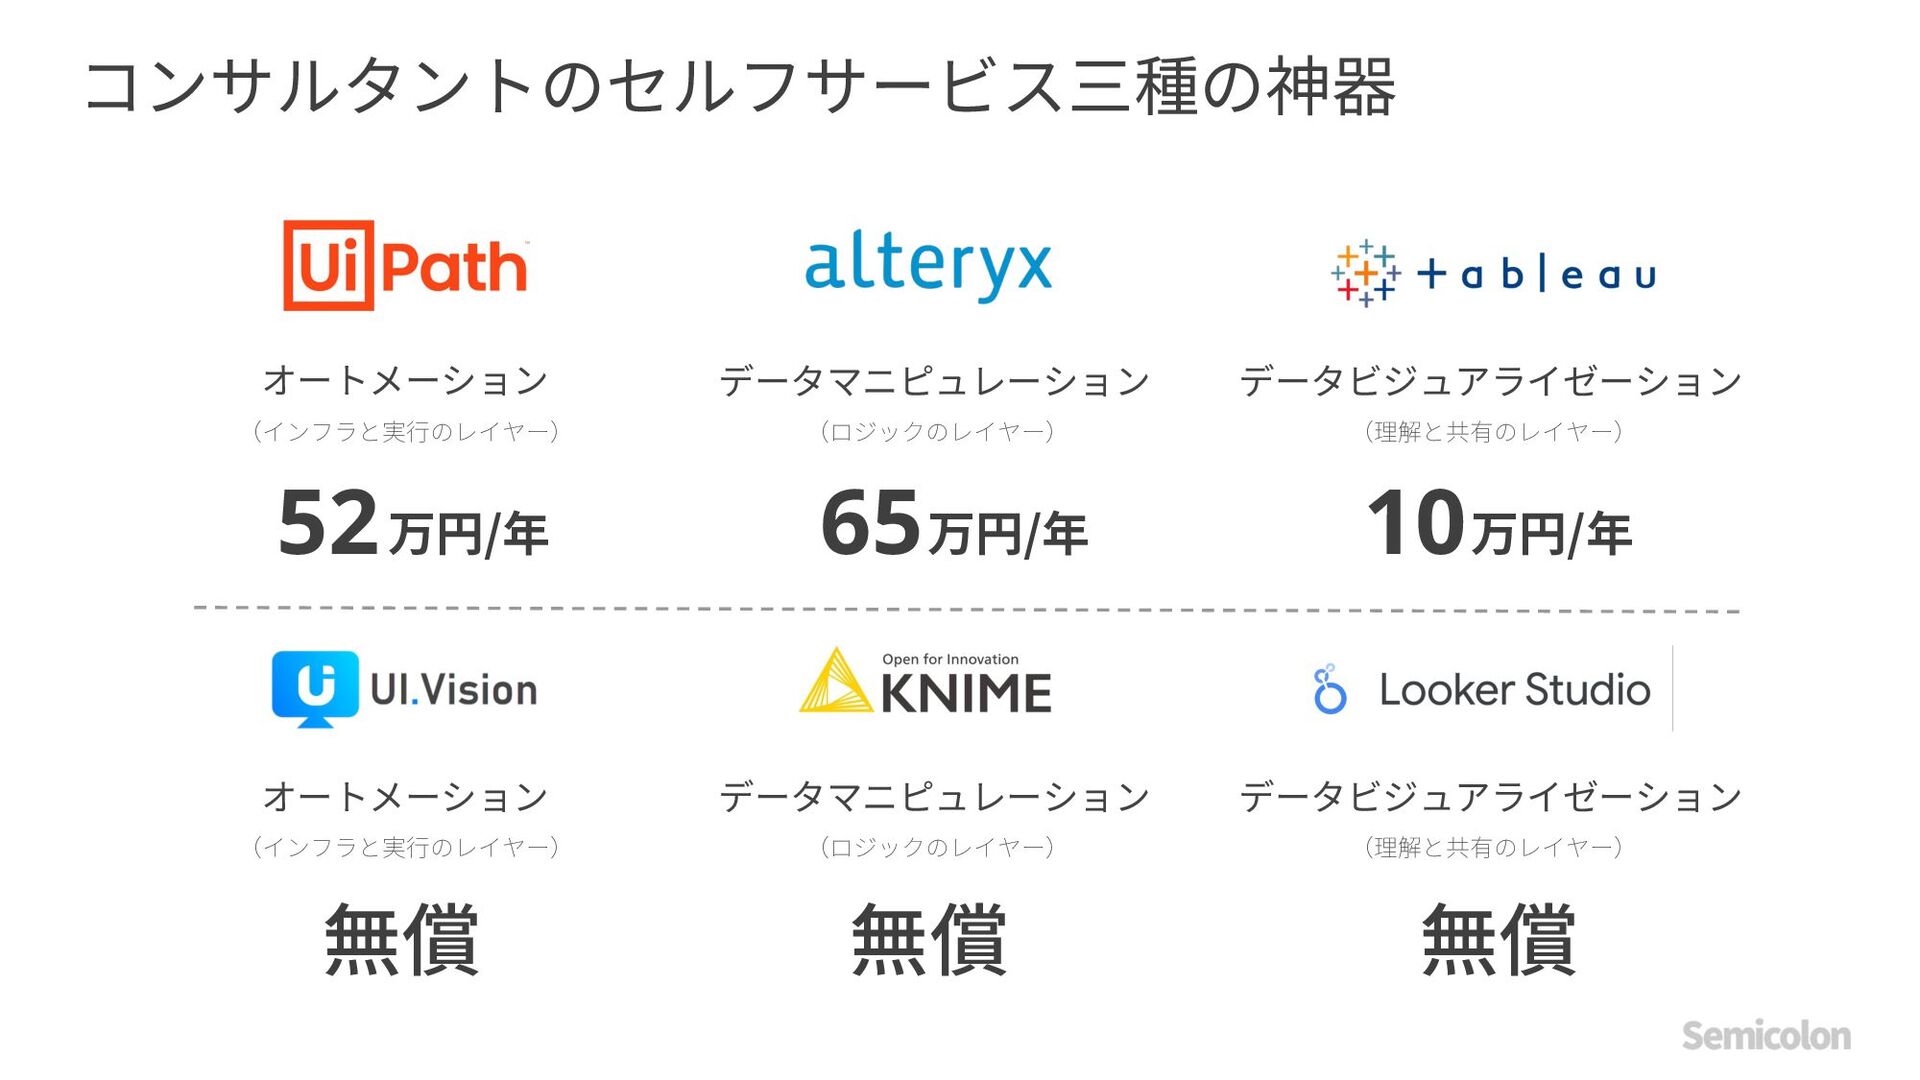Click 無償 under KNIME
Viewport: 1920px width, 1080px height.
pos(929,939)
